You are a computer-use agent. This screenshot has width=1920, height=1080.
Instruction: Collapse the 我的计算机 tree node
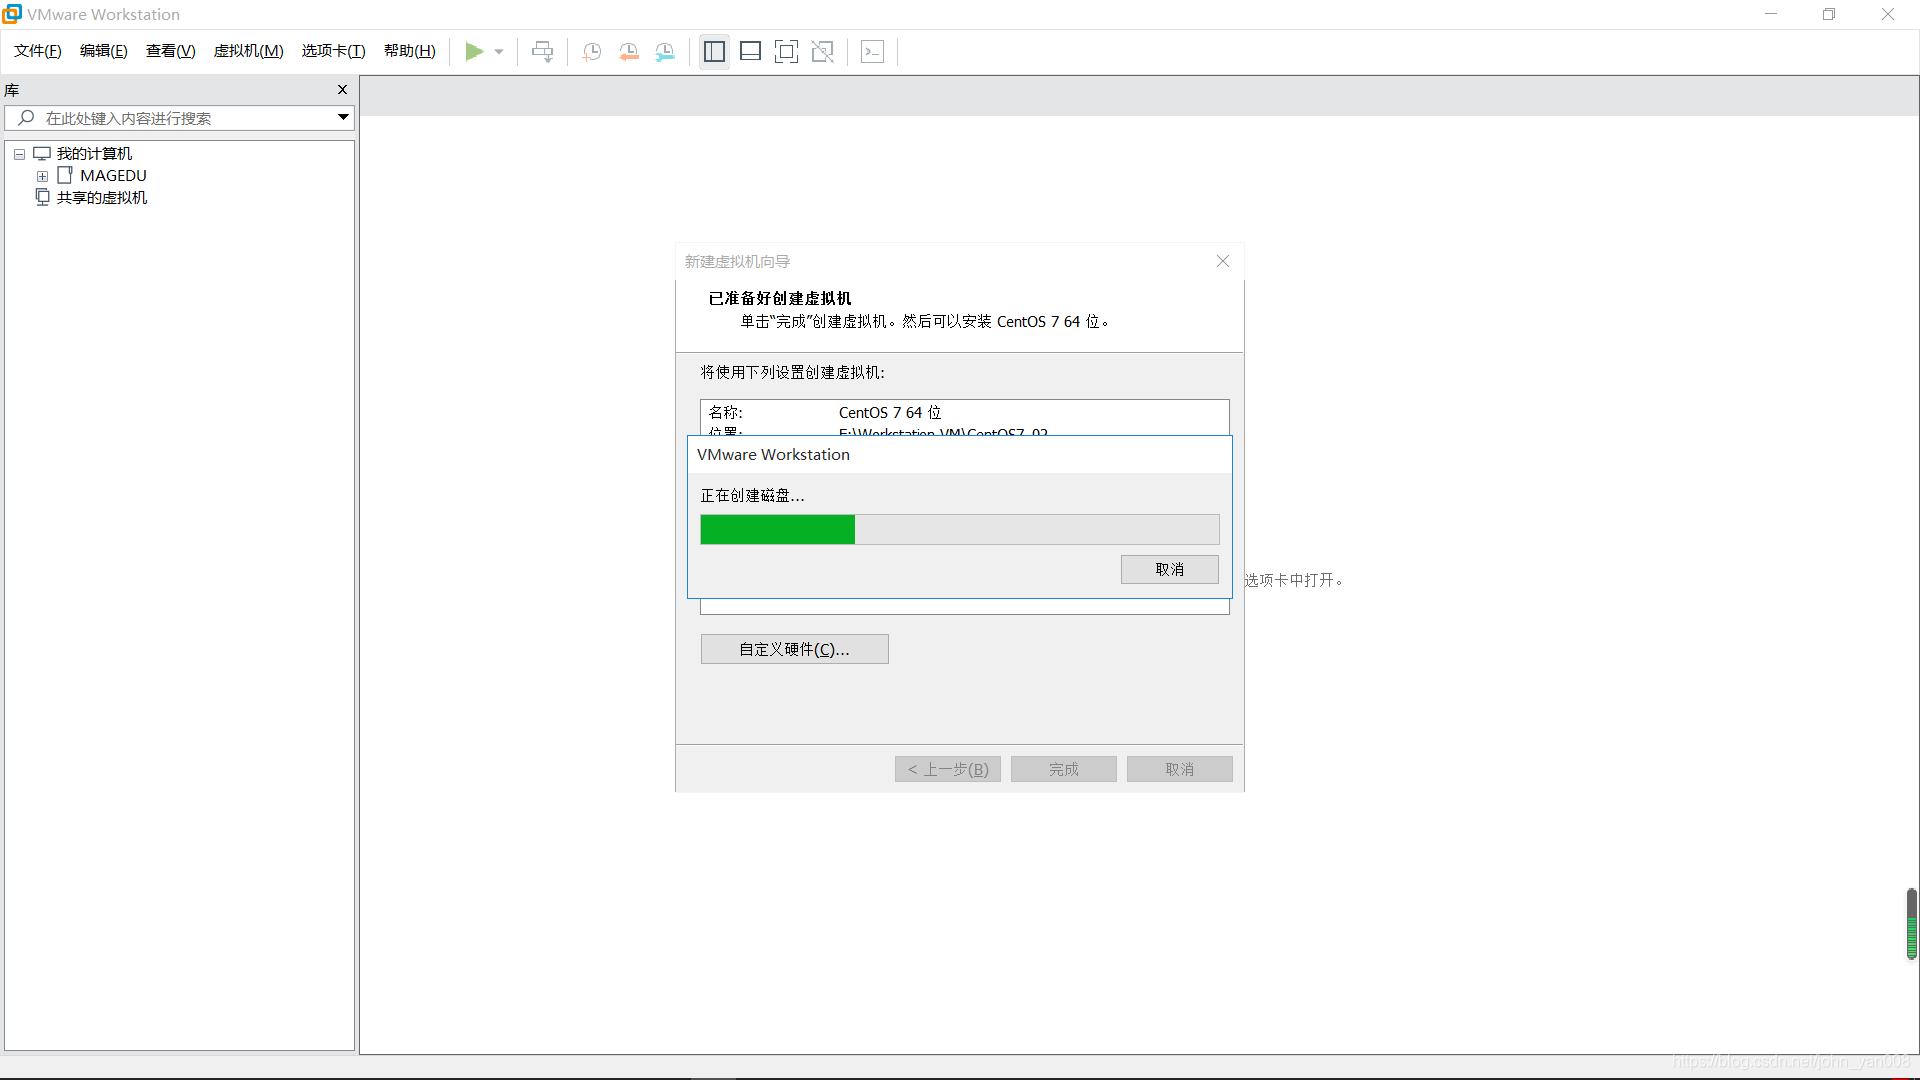pyautogui.click(x=19, y=154)
